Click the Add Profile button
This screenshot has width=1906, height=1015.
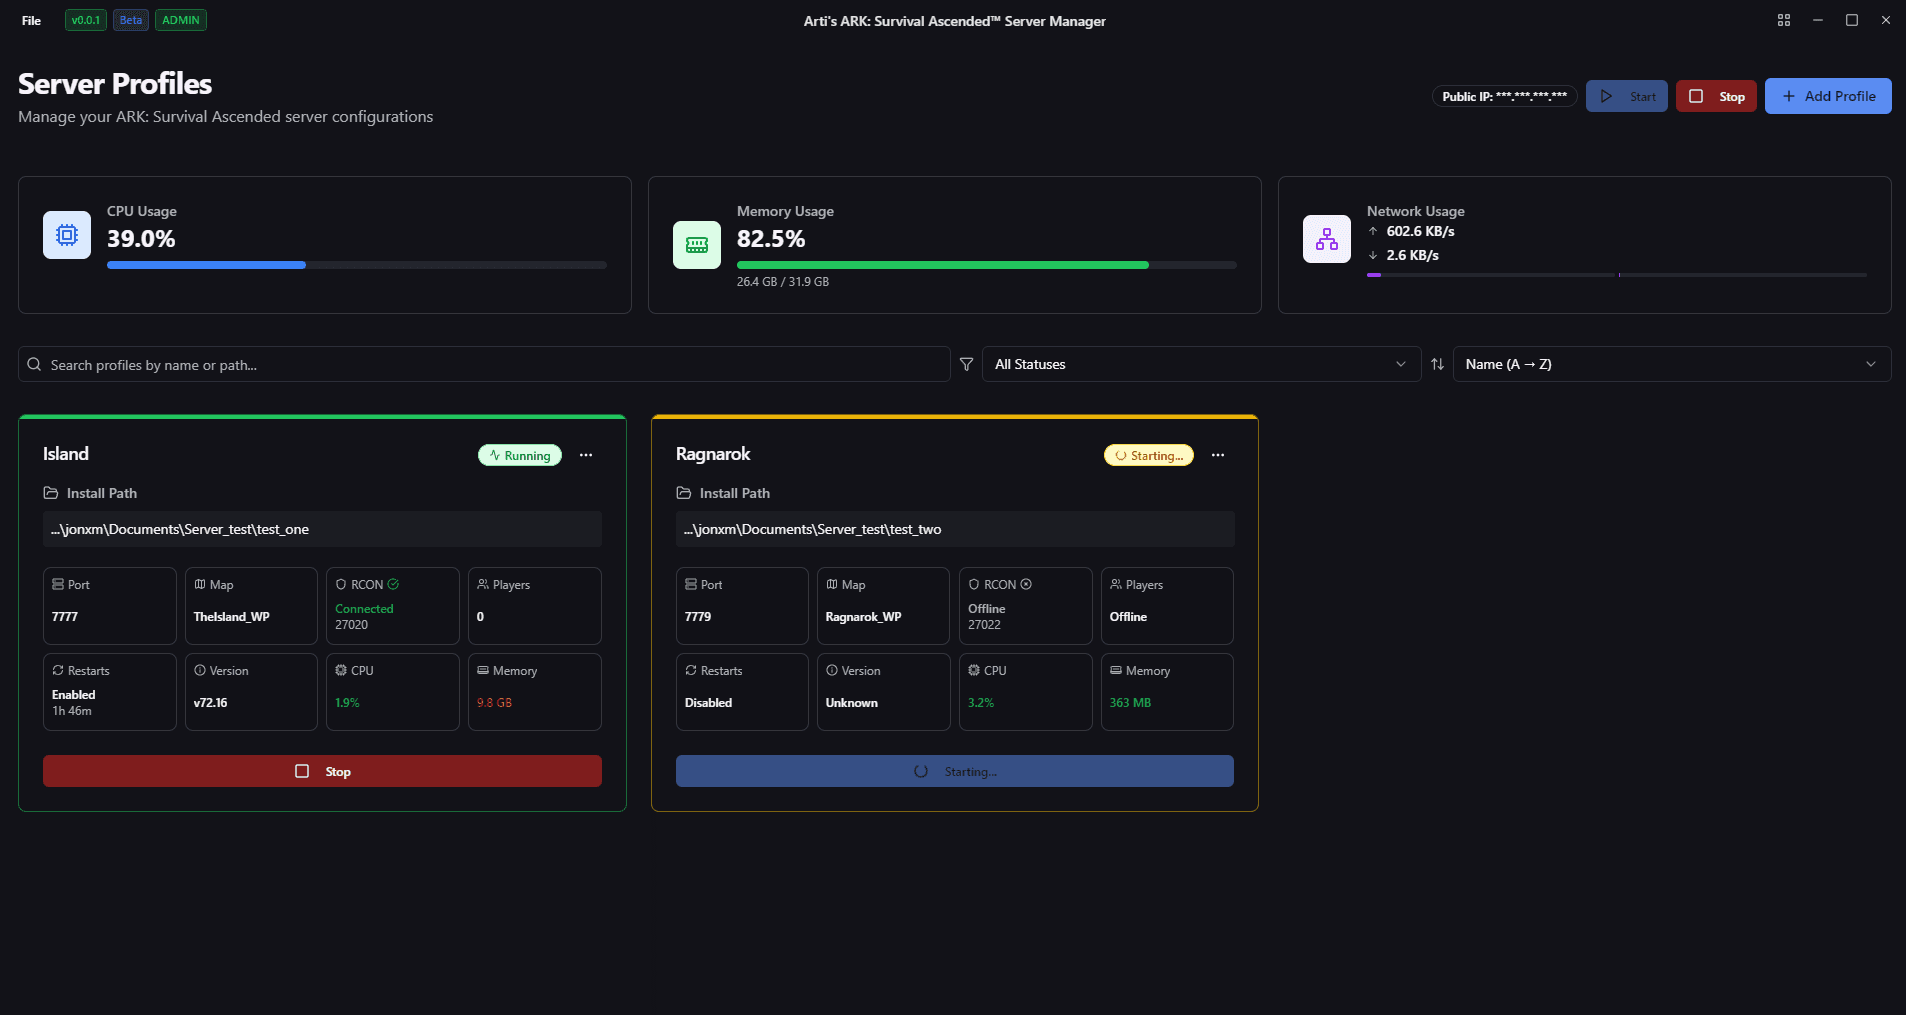(1827, 96)
